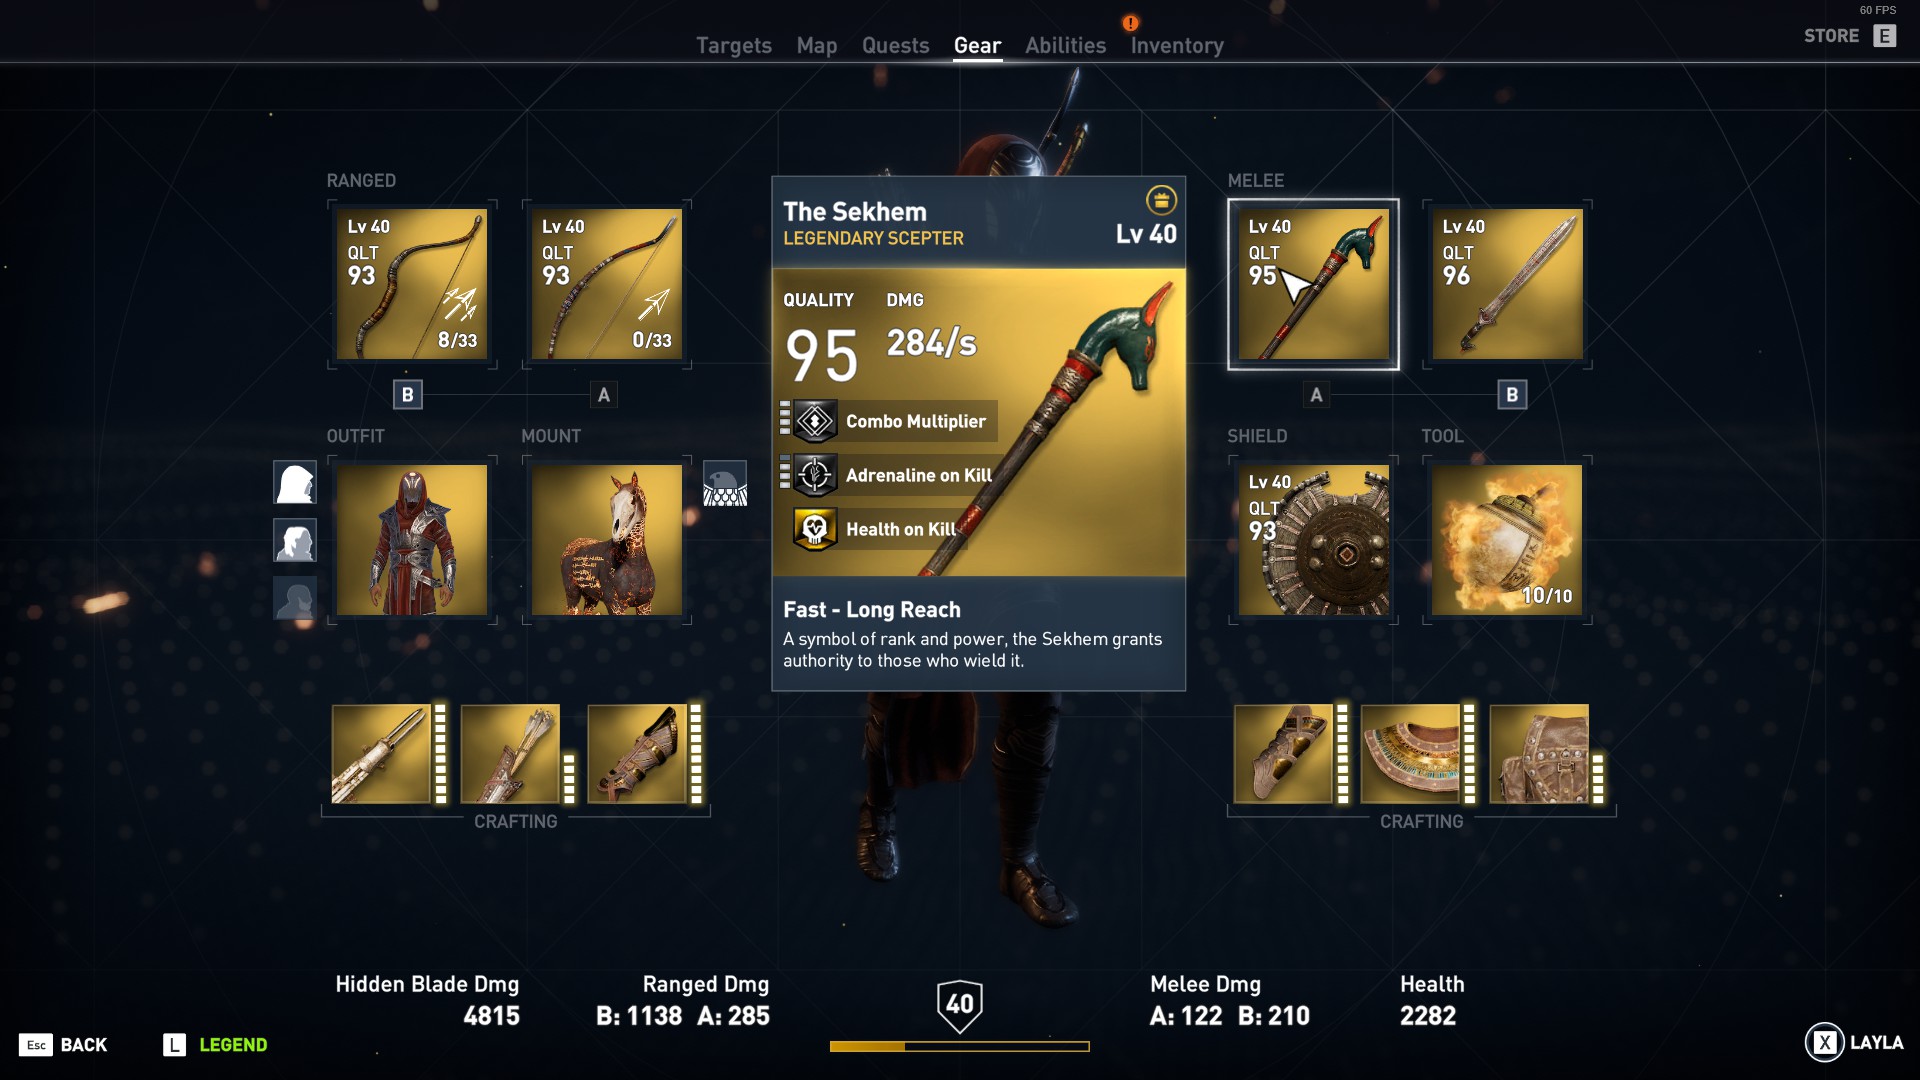The image size is (1920, 1080).
Task: Open the quiver crafting upgrade slot
Action: pyautogui.click(x=510, y=754)
